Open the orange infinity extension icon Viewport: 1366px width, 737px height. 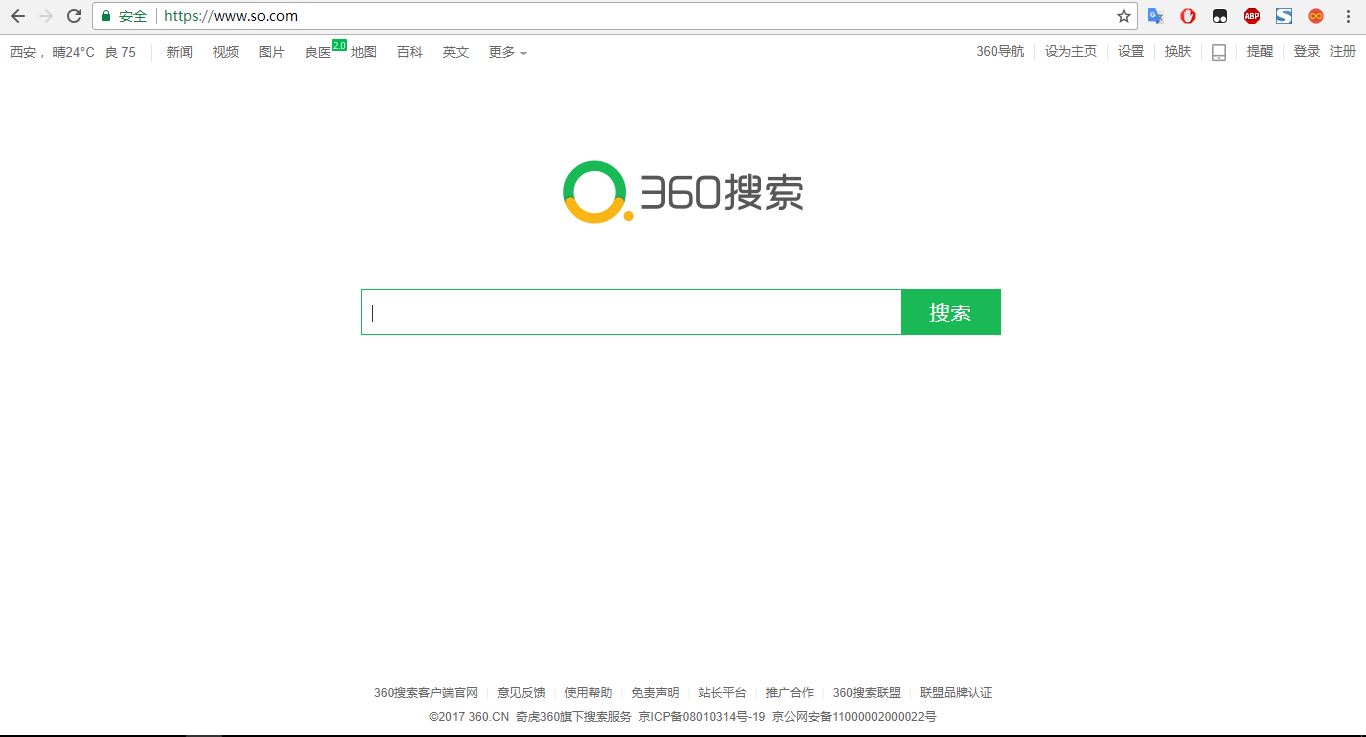click(x=1316, y=16)
